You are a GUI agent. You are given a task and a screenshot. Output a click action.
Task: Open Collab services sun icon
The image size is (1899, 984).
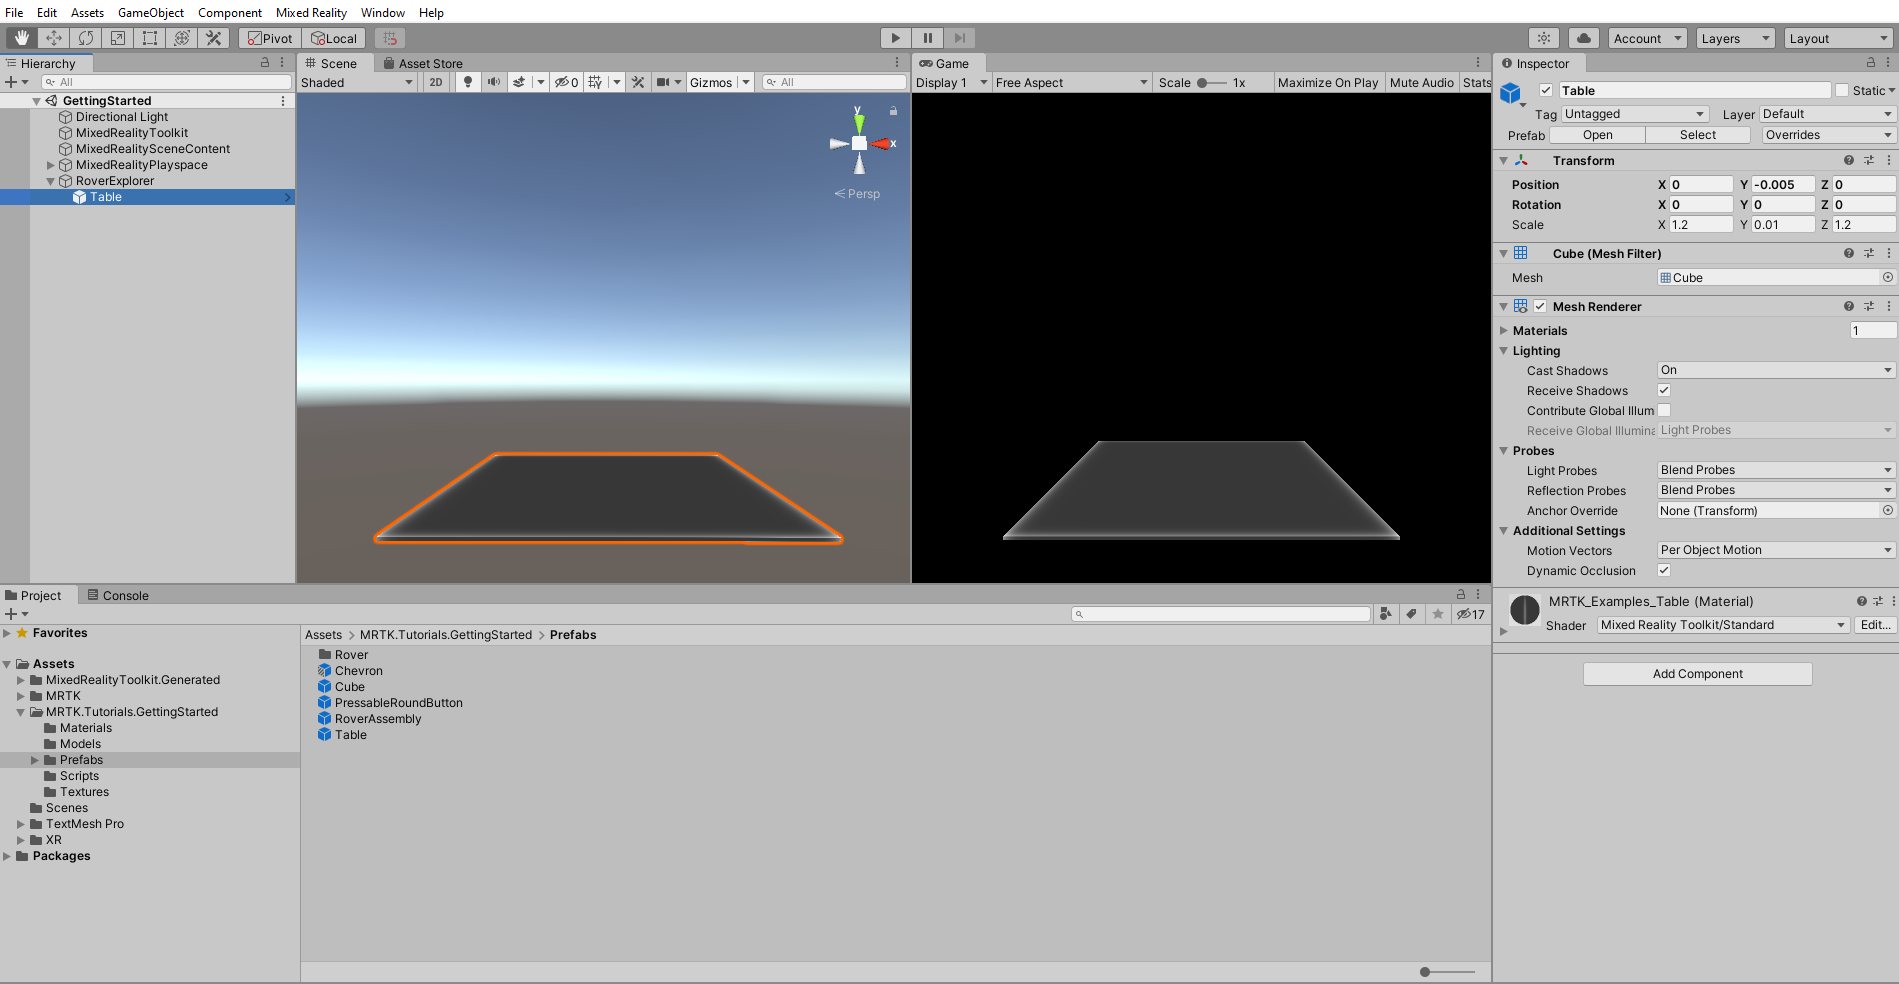coord(1545,38)
